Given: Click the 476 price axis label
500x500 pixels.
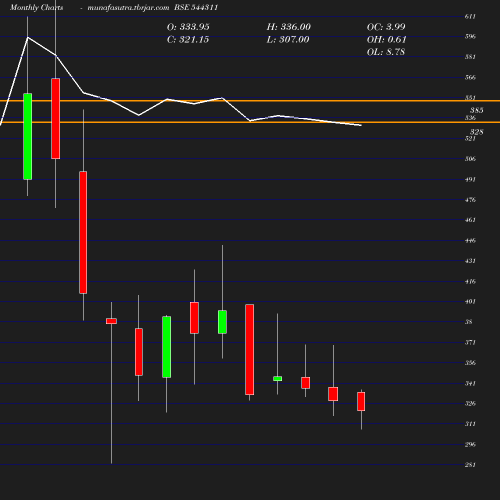Looking at the screenshot, I should [x=470, y=200].
